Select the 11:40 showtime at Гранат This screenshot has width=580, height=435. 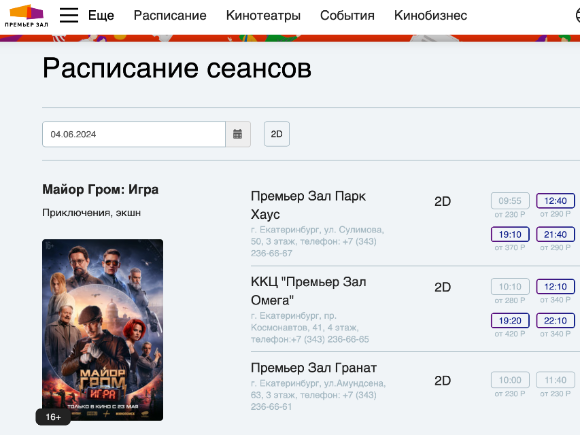[555, 380]
